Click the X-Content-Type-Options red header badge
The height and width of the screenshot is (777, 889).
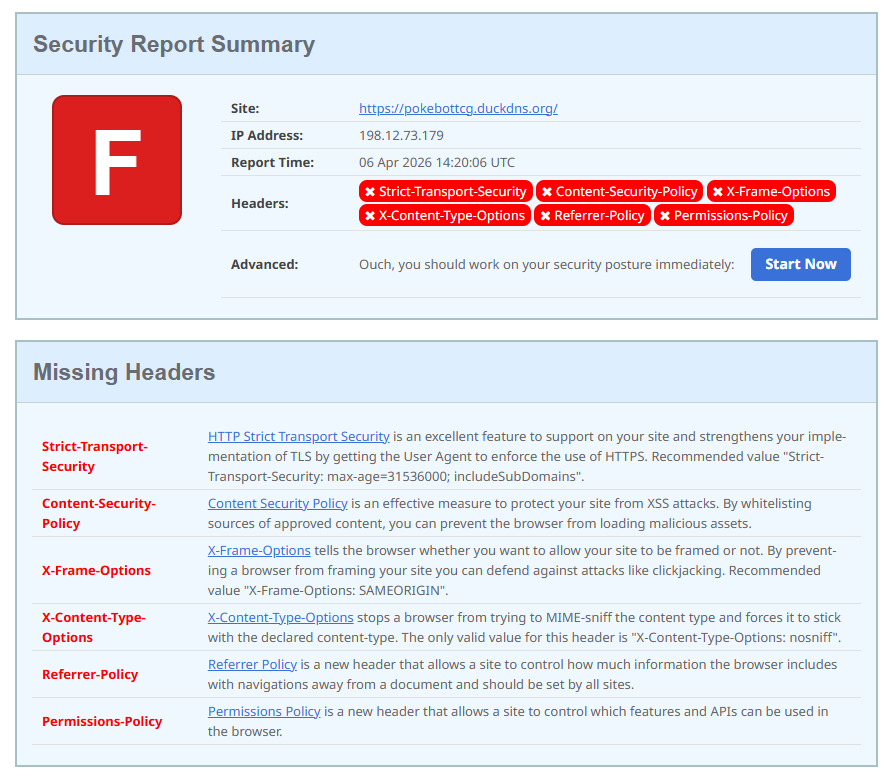click(445, 216)
